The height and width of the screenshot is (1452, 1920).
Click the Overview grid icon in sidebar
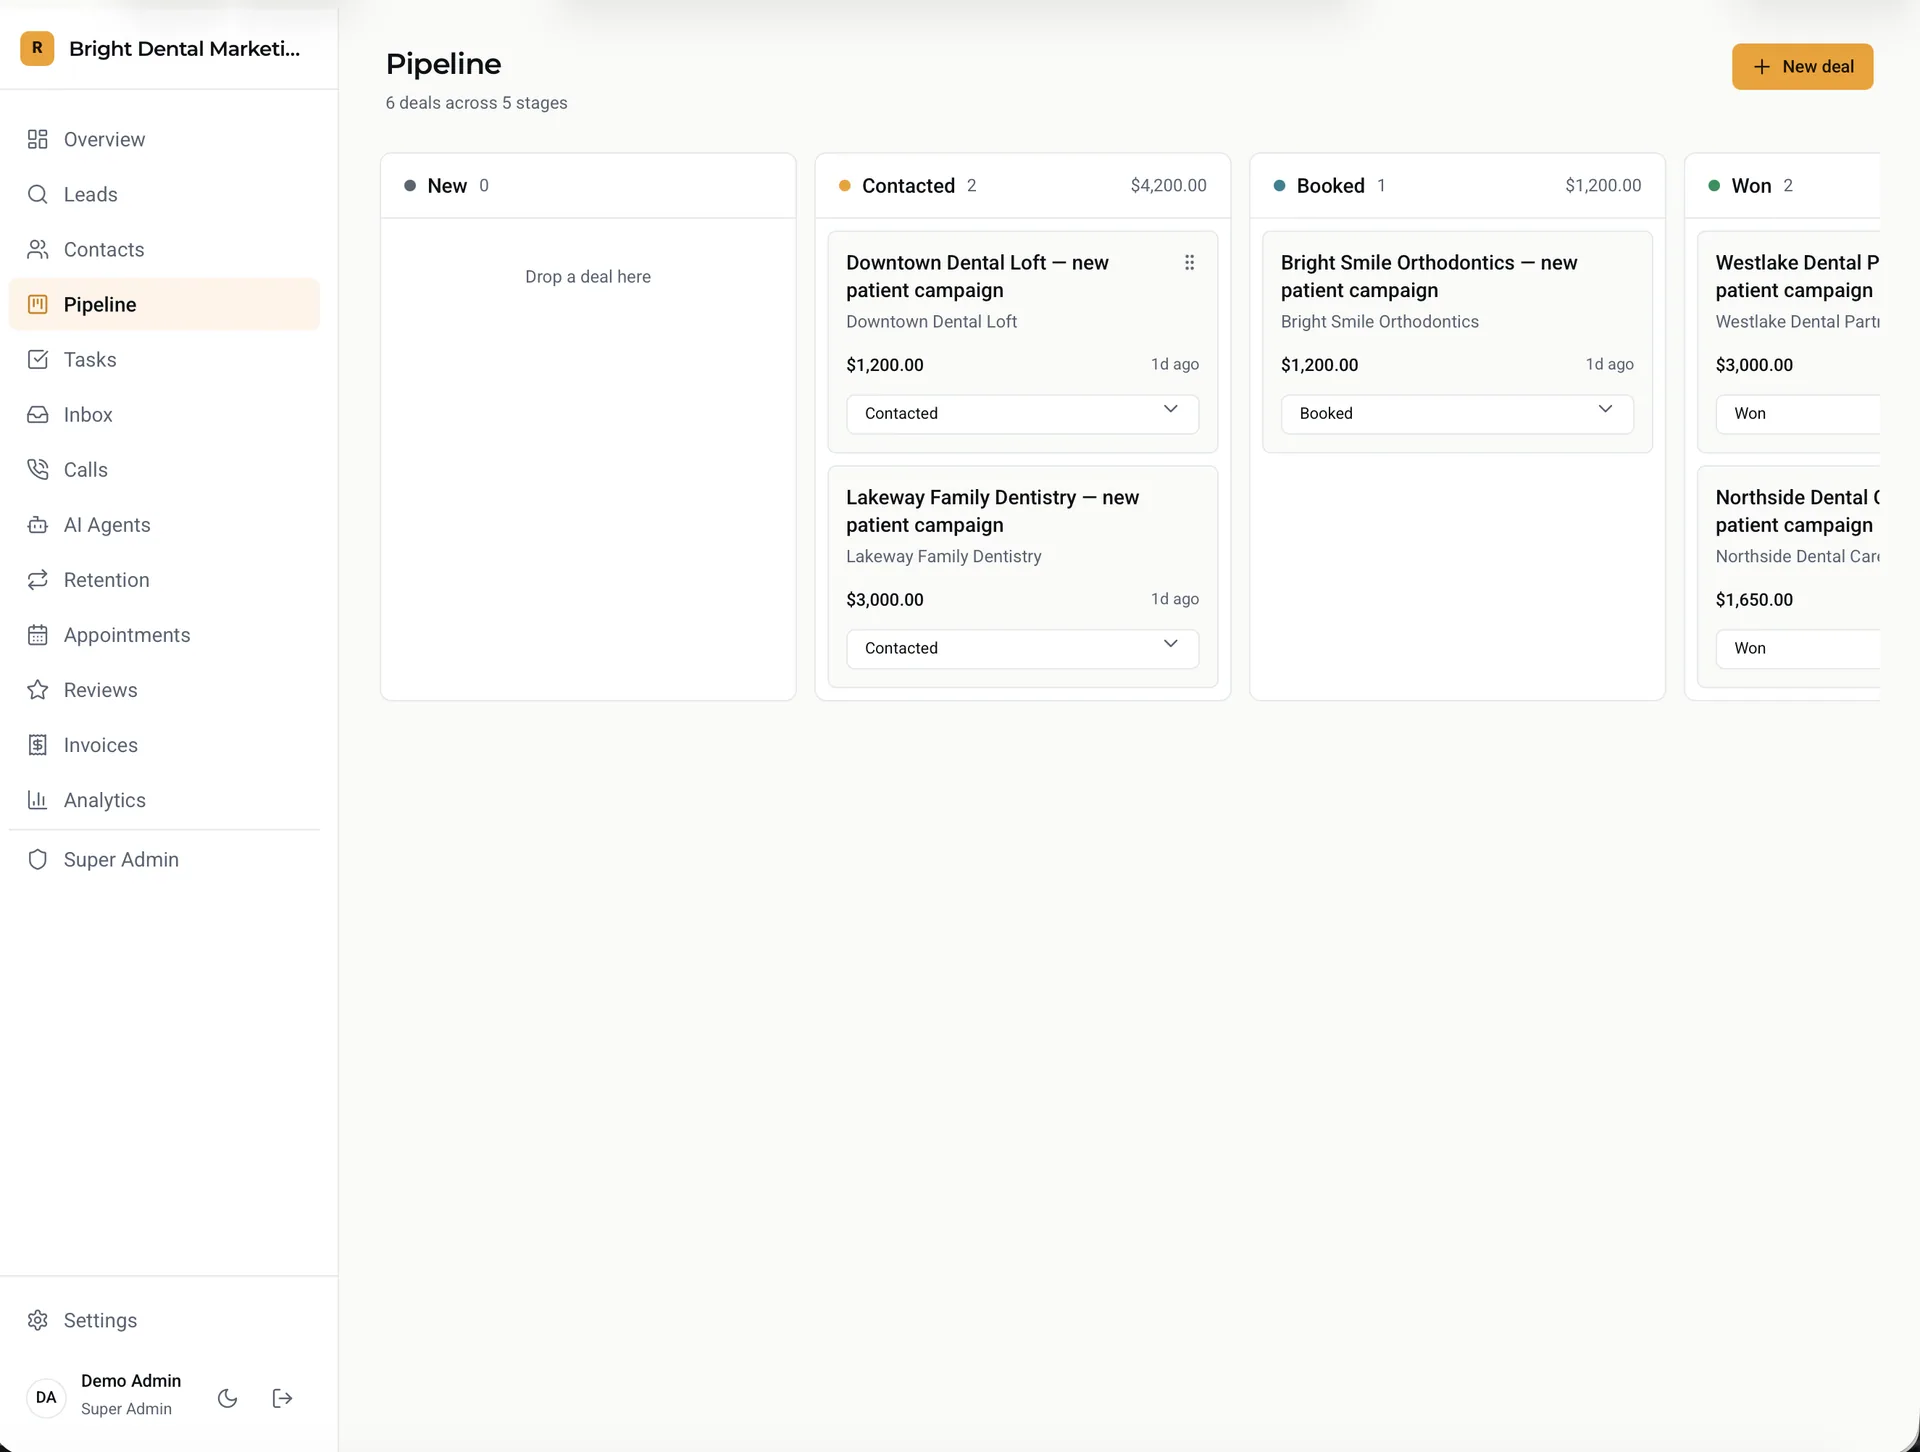click(x=38, y=139)
